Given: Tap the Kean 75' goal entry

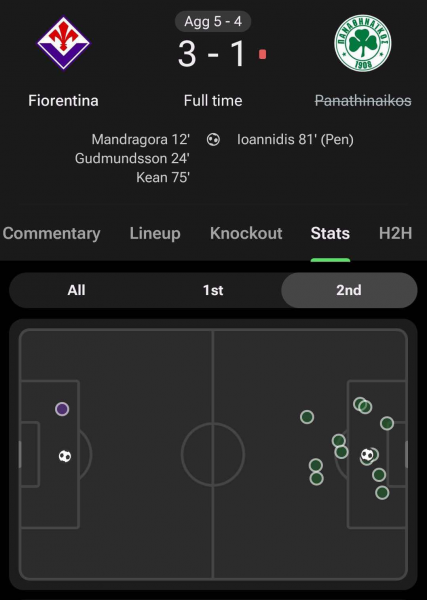Looking at the screenshot, I should tap(163, 178).
